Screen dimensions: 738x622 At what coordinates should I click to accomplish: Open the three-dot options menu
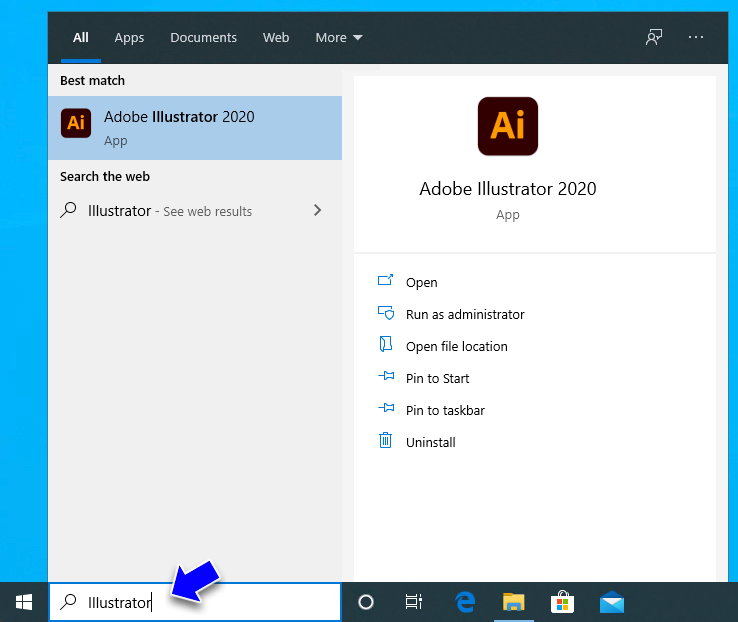point(696,37)
